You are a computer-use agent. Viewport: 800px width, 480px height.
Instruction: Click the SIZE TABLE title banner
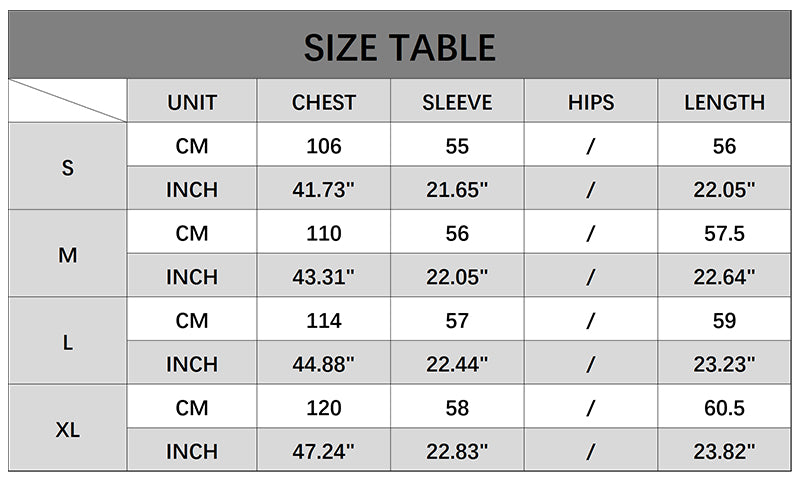pos(400,47)
